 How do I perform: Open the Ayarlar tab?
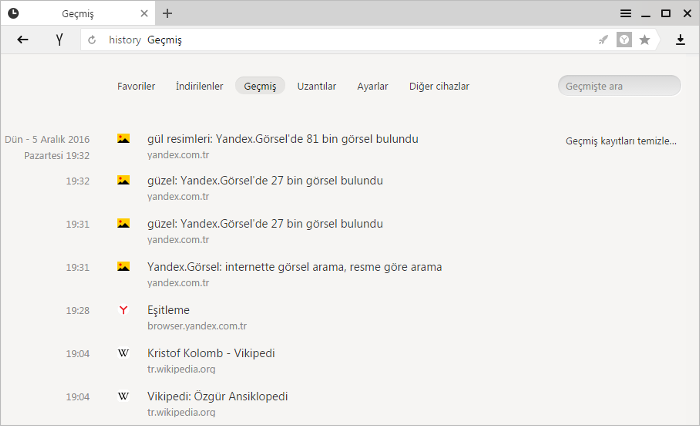point(372,86)
